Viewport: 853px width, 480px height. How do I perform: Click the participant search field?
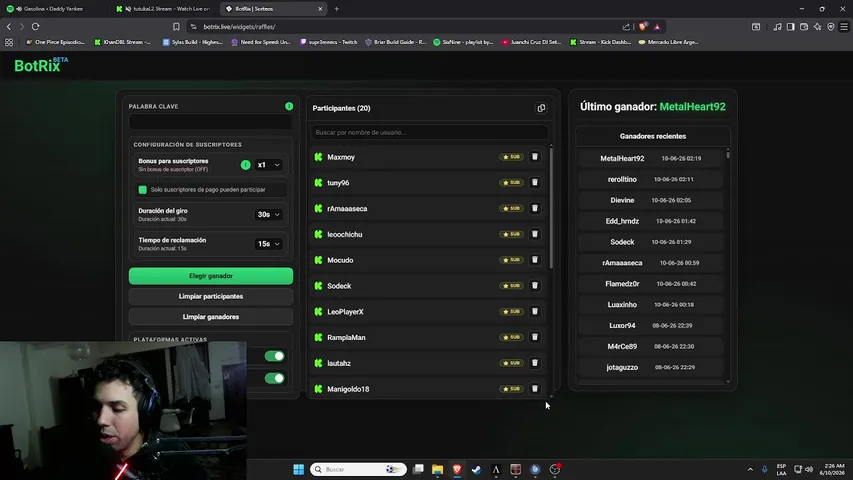pyautogui.click(x=430, y=132)
